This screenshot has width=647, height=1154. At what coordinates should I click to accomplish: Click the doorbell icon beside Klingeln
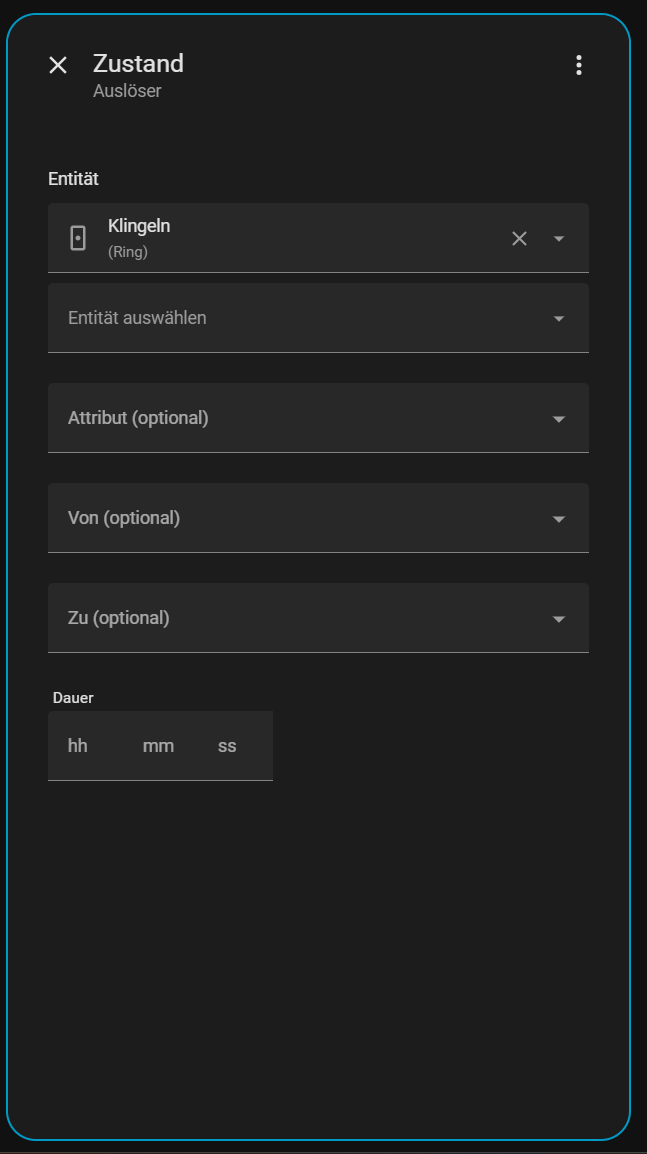pos(78,238)
